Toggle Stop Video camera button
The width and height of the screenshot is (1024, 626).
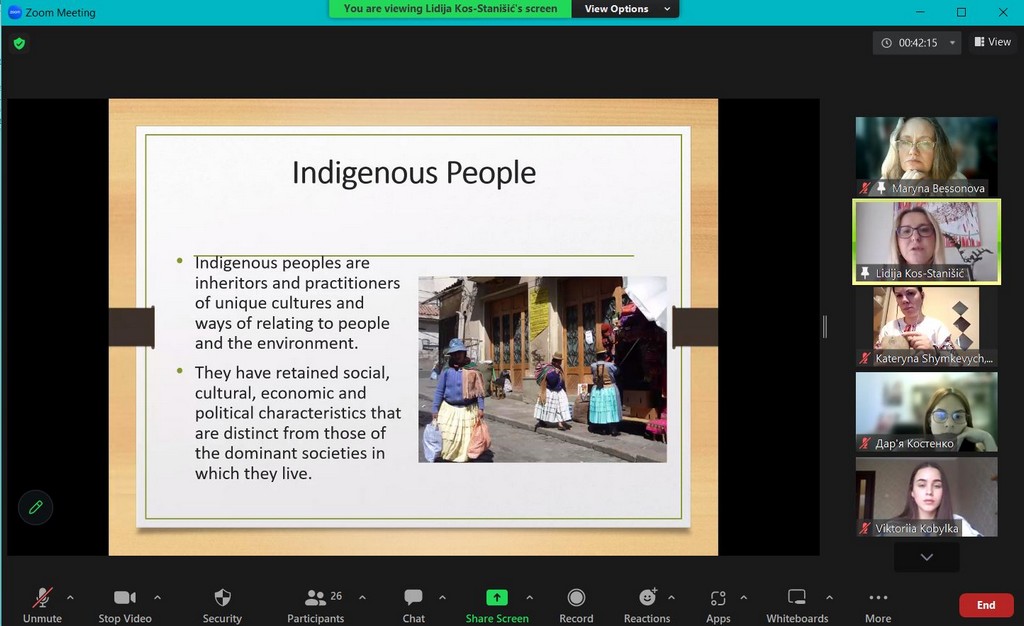(x=125, y=598)
